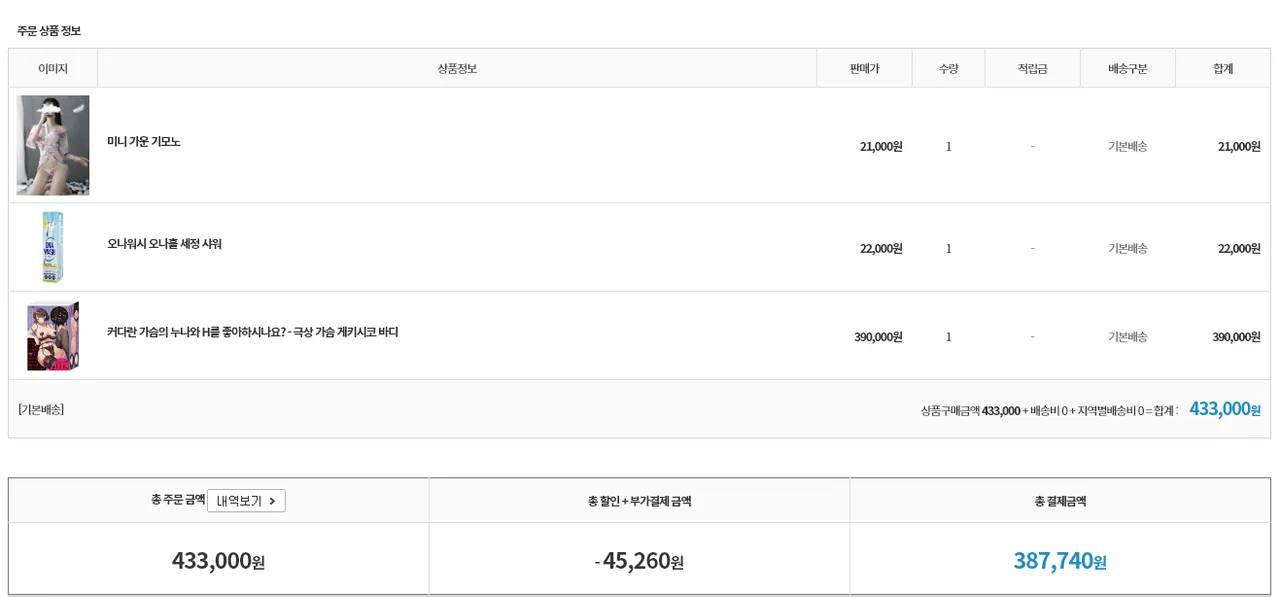Click the 상품정보 column header

click(x=457, y=69)
